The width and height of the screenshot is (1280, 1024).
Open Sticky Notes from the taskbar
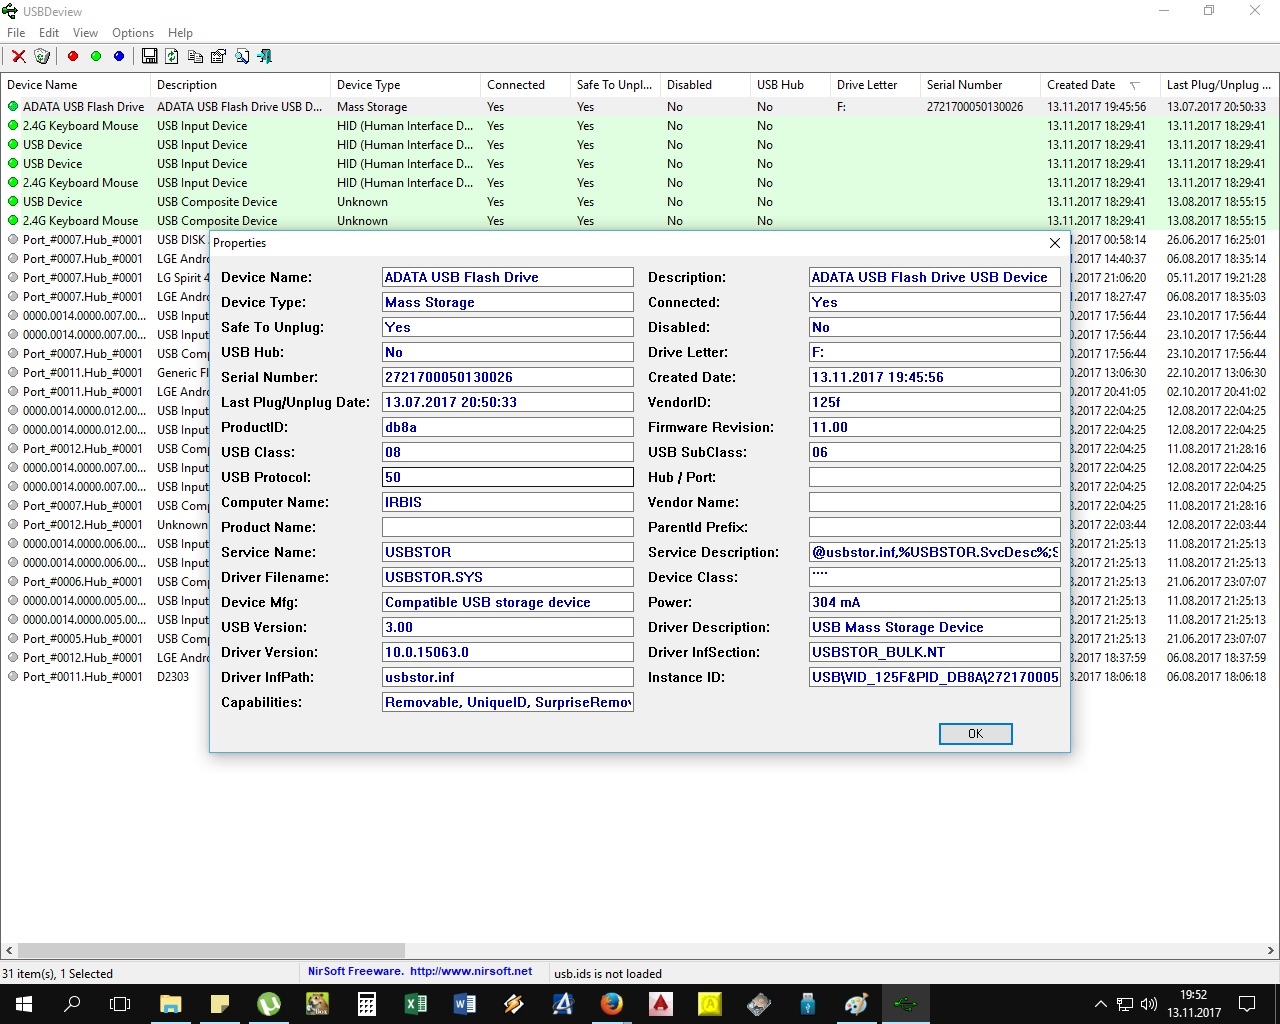220,1004
